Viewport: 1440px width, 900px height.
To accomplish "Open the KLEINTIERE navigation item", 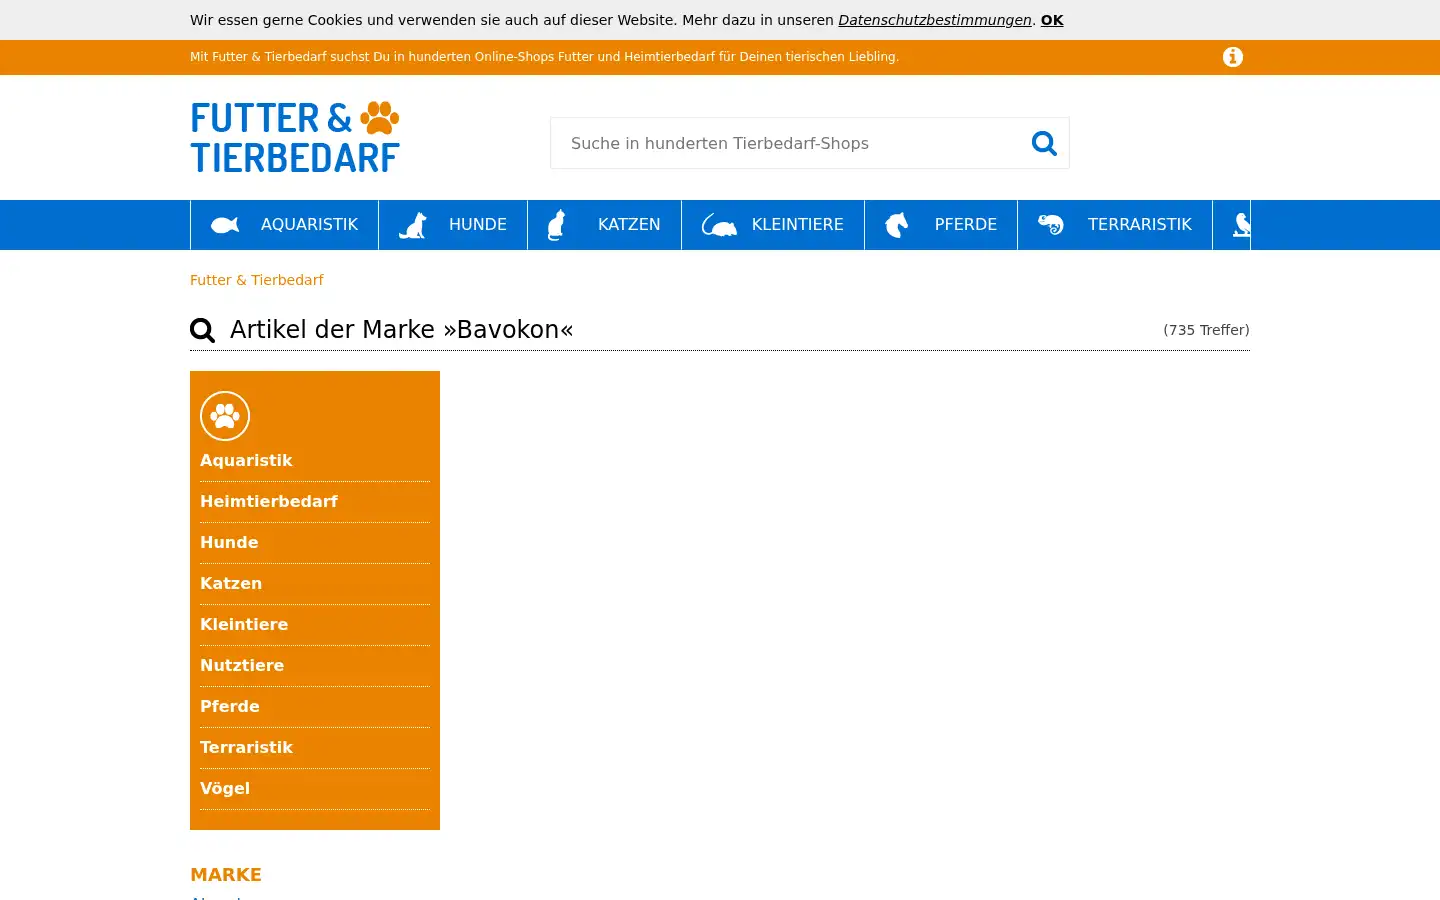I will (773, 225).
